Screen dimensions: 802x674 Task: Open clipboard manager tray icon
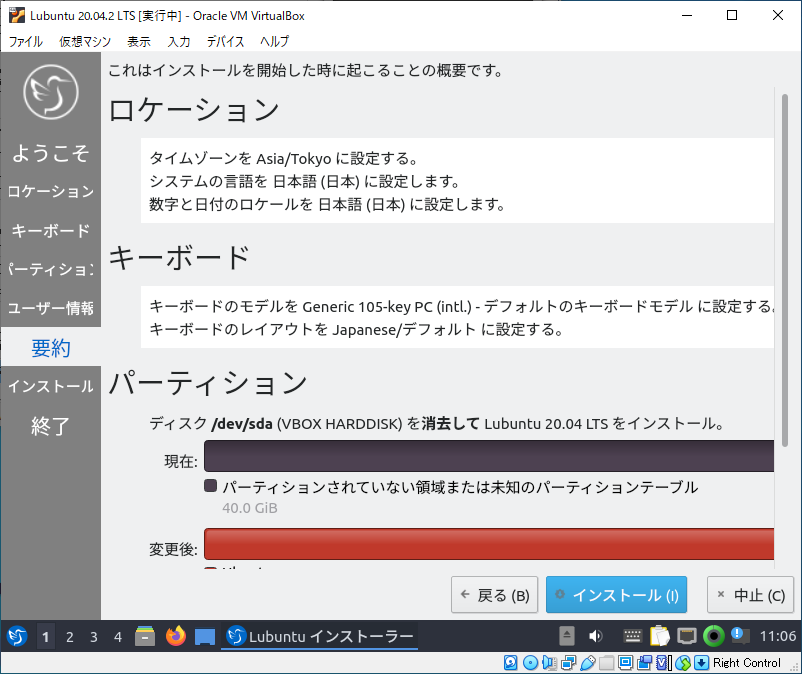pos(659,636)
